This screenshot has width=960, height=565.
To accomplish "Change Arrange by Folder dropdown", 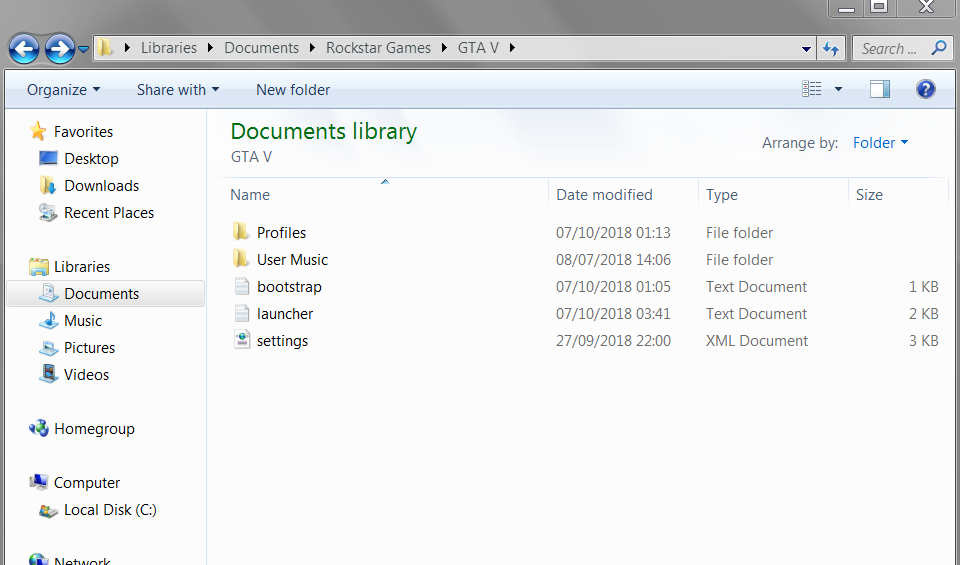I will (x=880, y=143).
